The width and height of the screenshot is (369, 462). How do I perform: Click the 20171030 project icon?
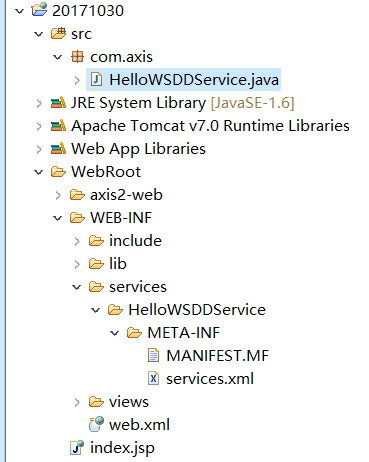pos(39,10)
